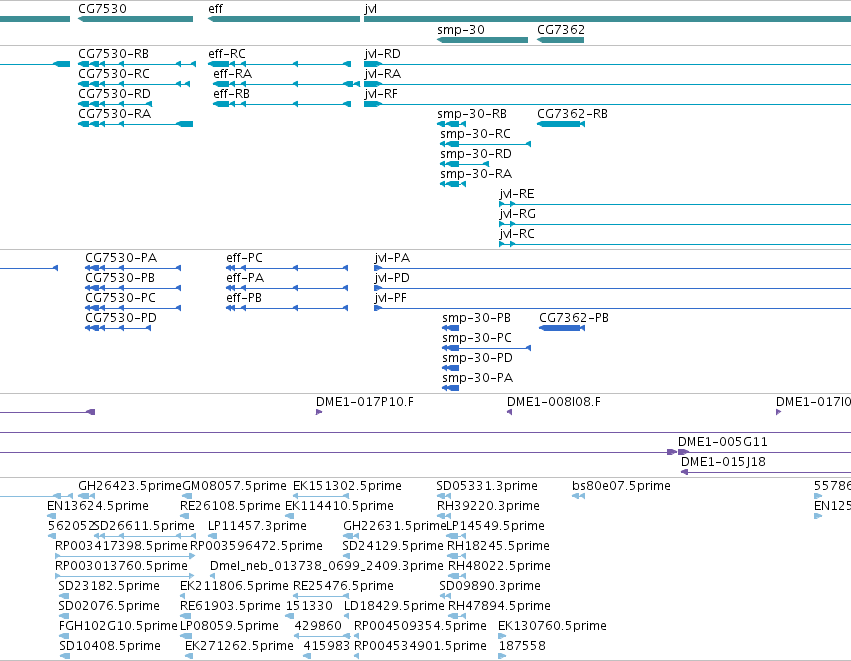Click Dmel_neb_013738_0699_2409.3prime EST
Viewport: 851px width, 661px height.
point(213,576)
